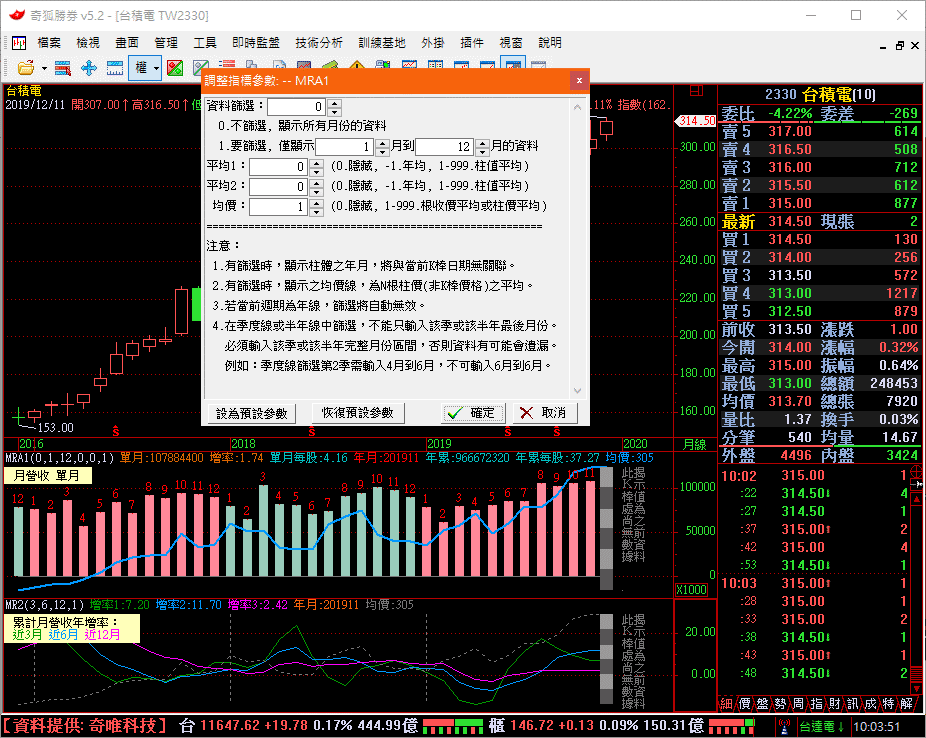This screenshot has height=738, width=926.
Task: Open the 檢視 menu
Action: (88, 43)
